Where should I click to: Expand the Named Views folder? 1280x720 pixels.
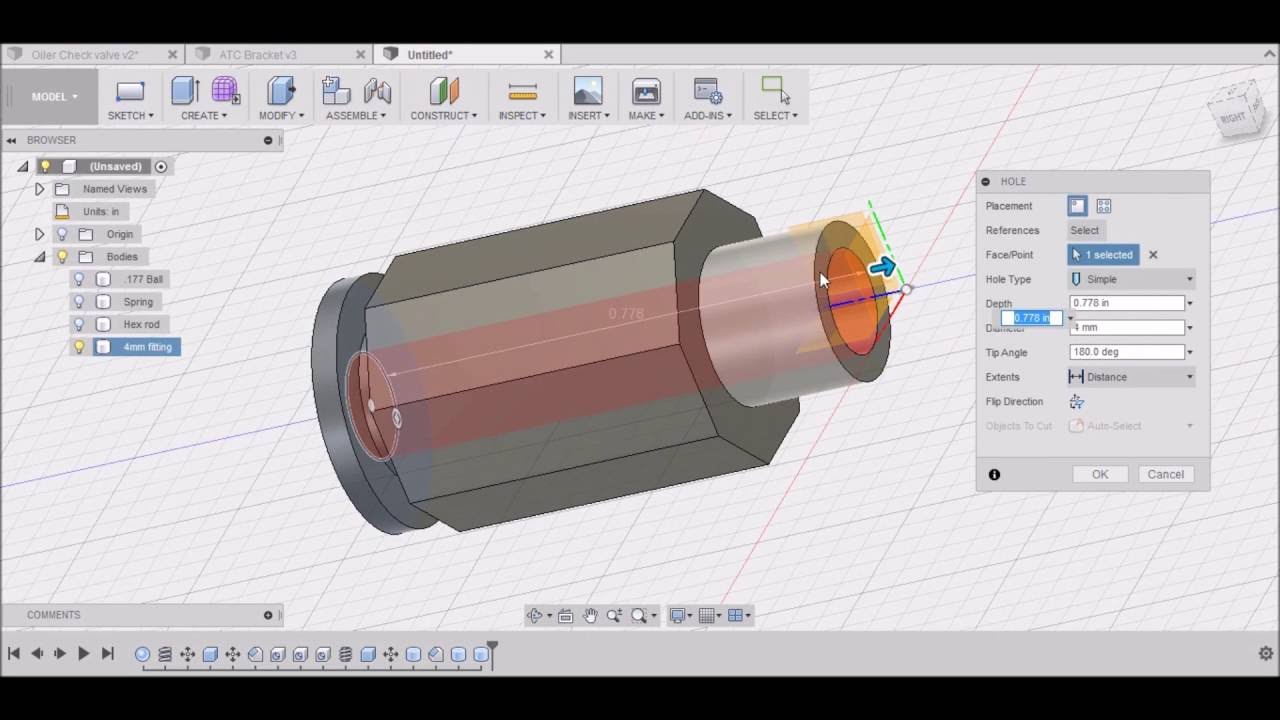pyautogui.click(x=39, y=189)
